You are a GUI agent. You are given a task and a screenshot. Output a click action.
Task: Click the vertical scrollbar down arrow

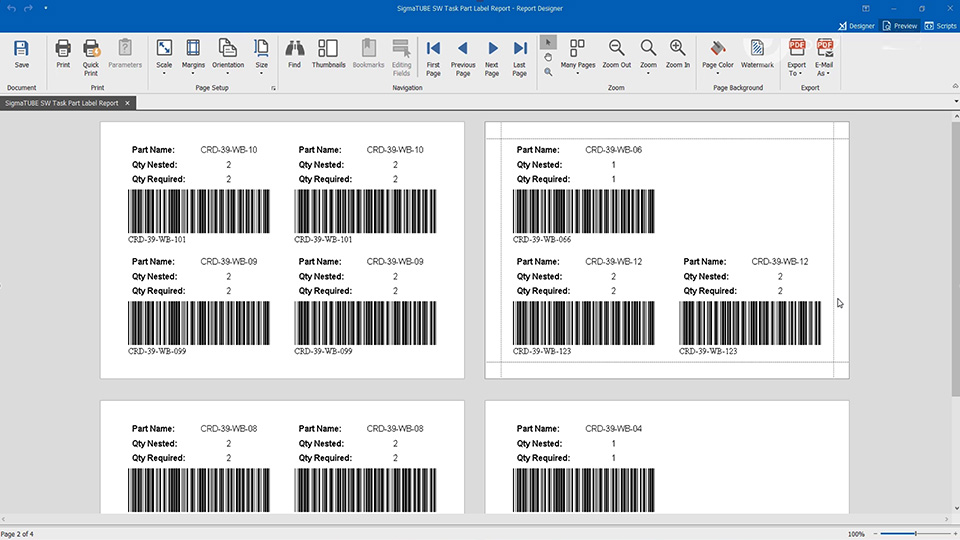(955, 508)
